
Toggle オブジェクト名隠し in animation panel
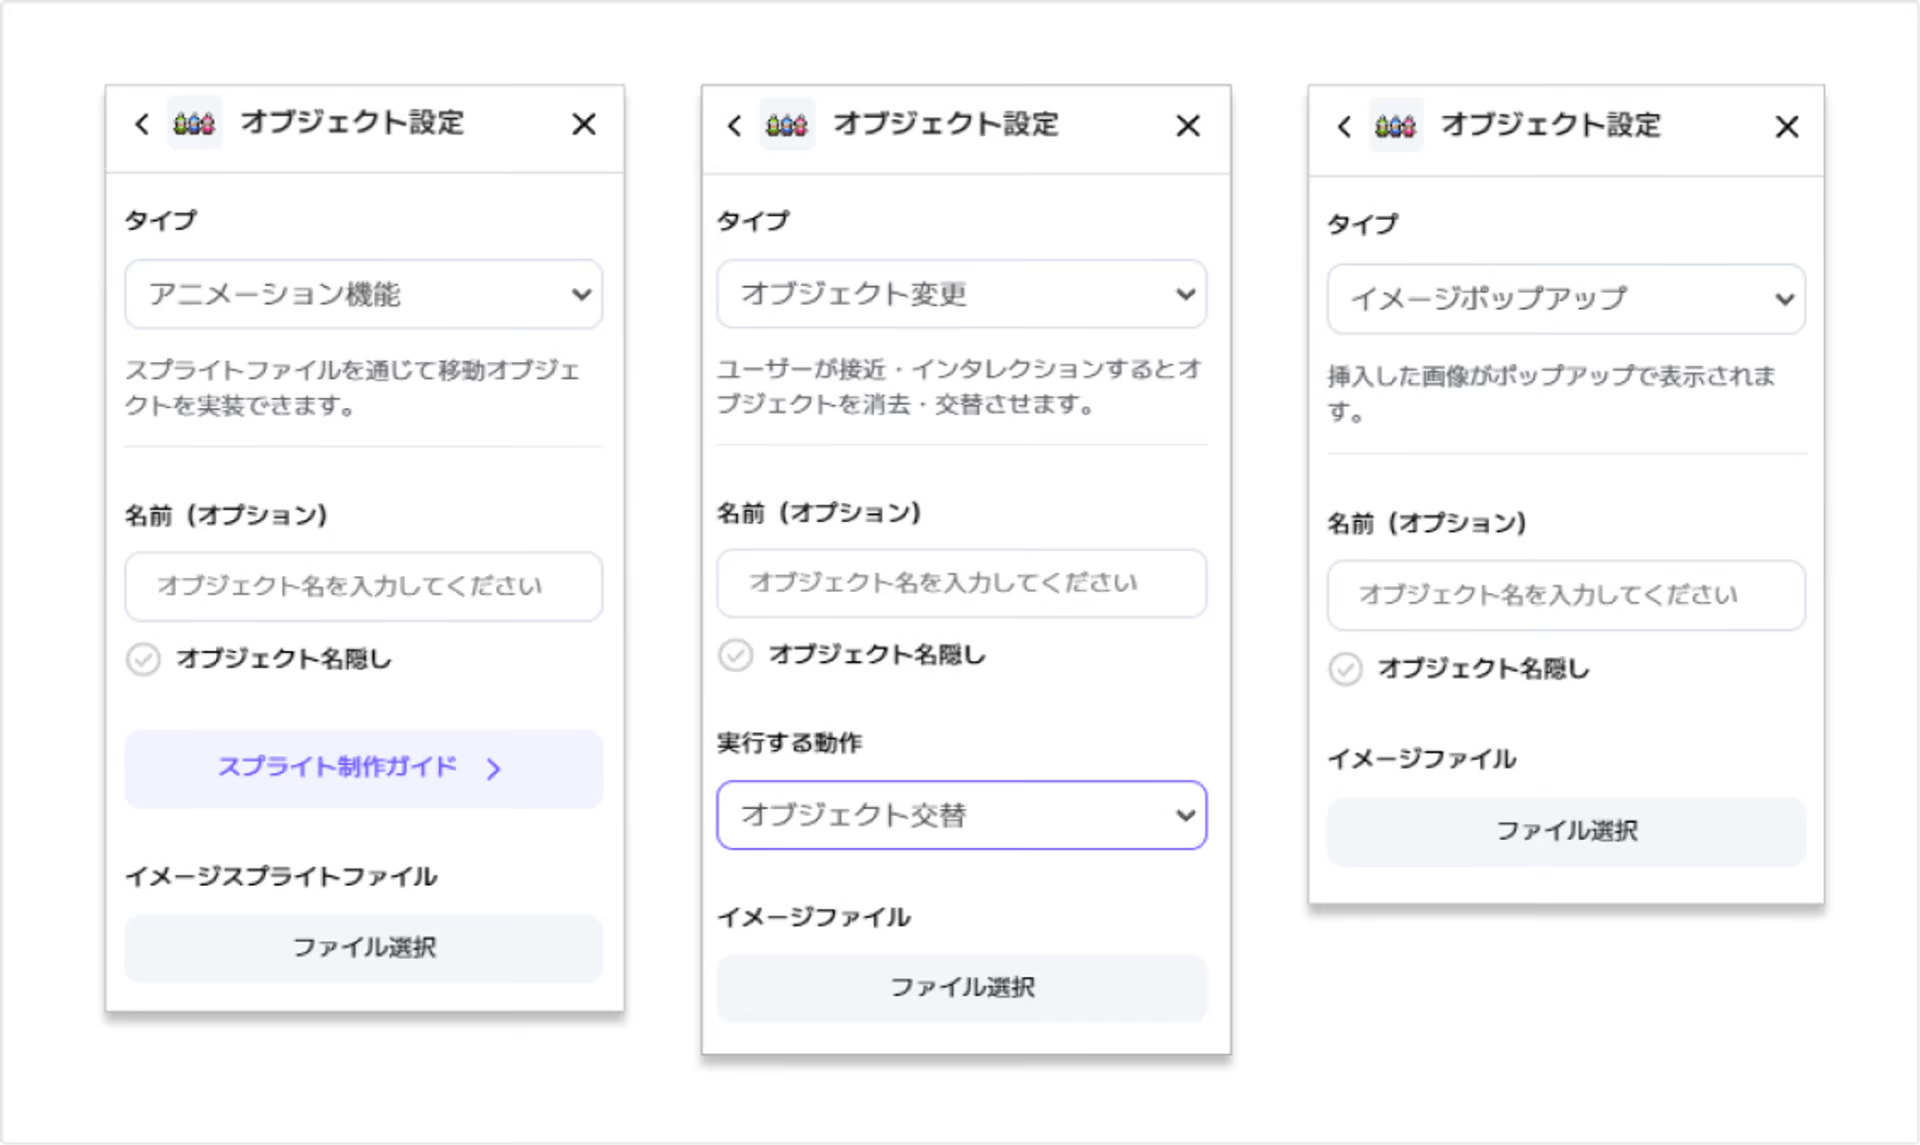click(x=143, y=660)
